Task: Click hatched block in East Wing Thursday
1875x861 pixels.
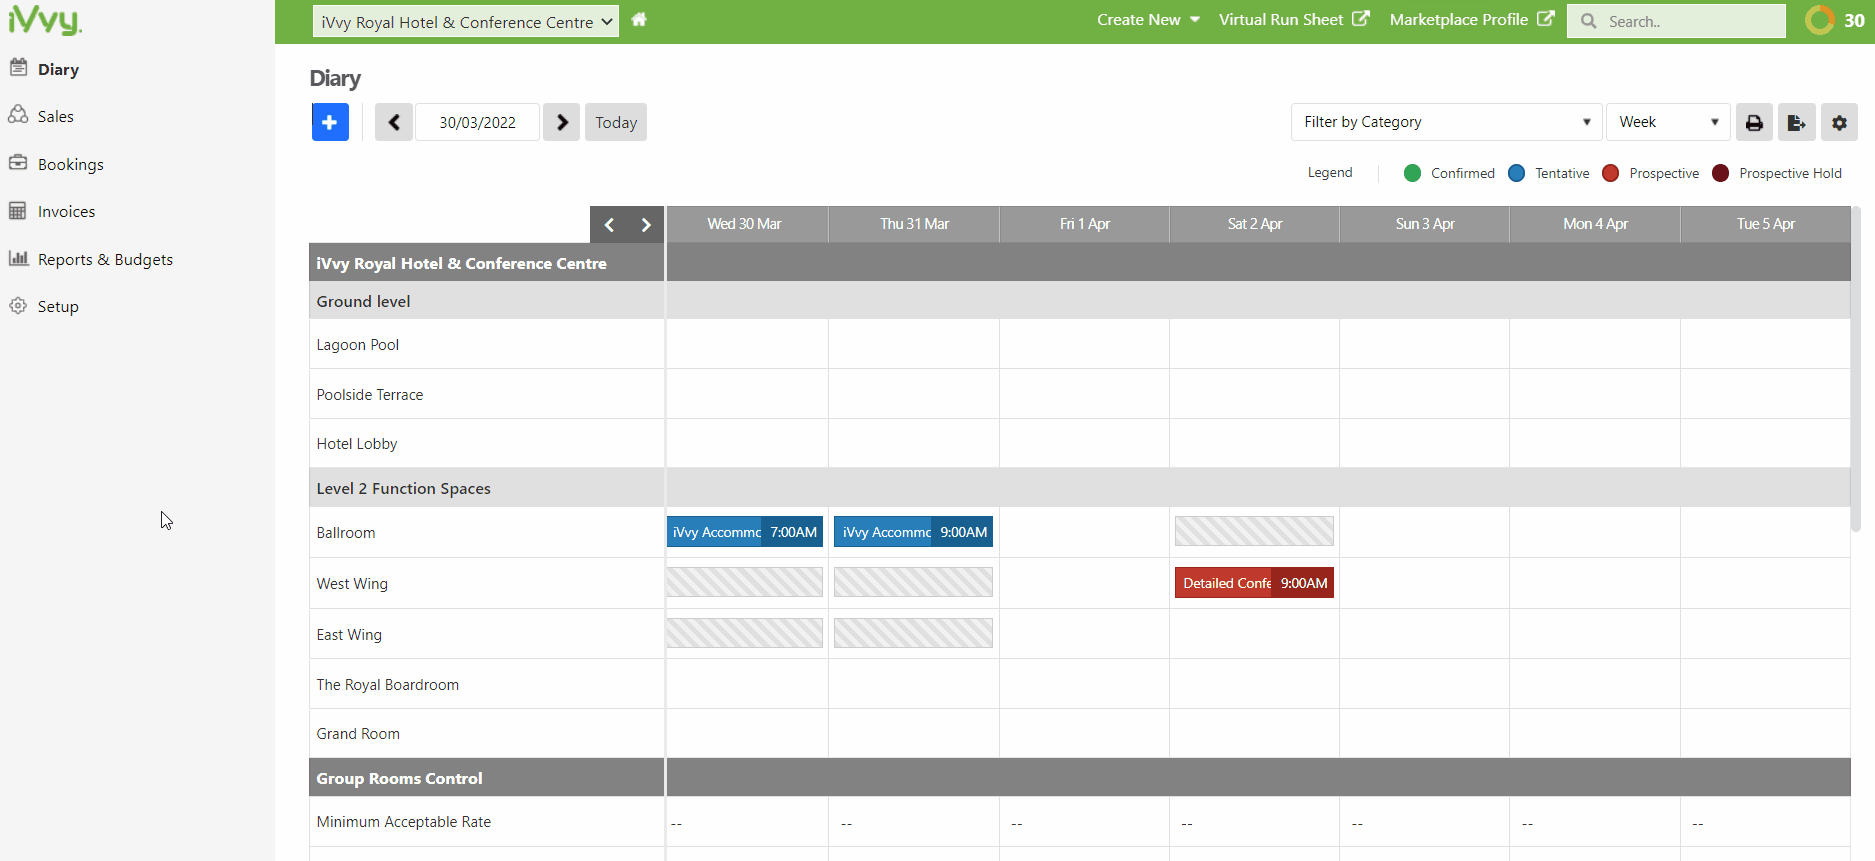Action: (x=913, y=633)
